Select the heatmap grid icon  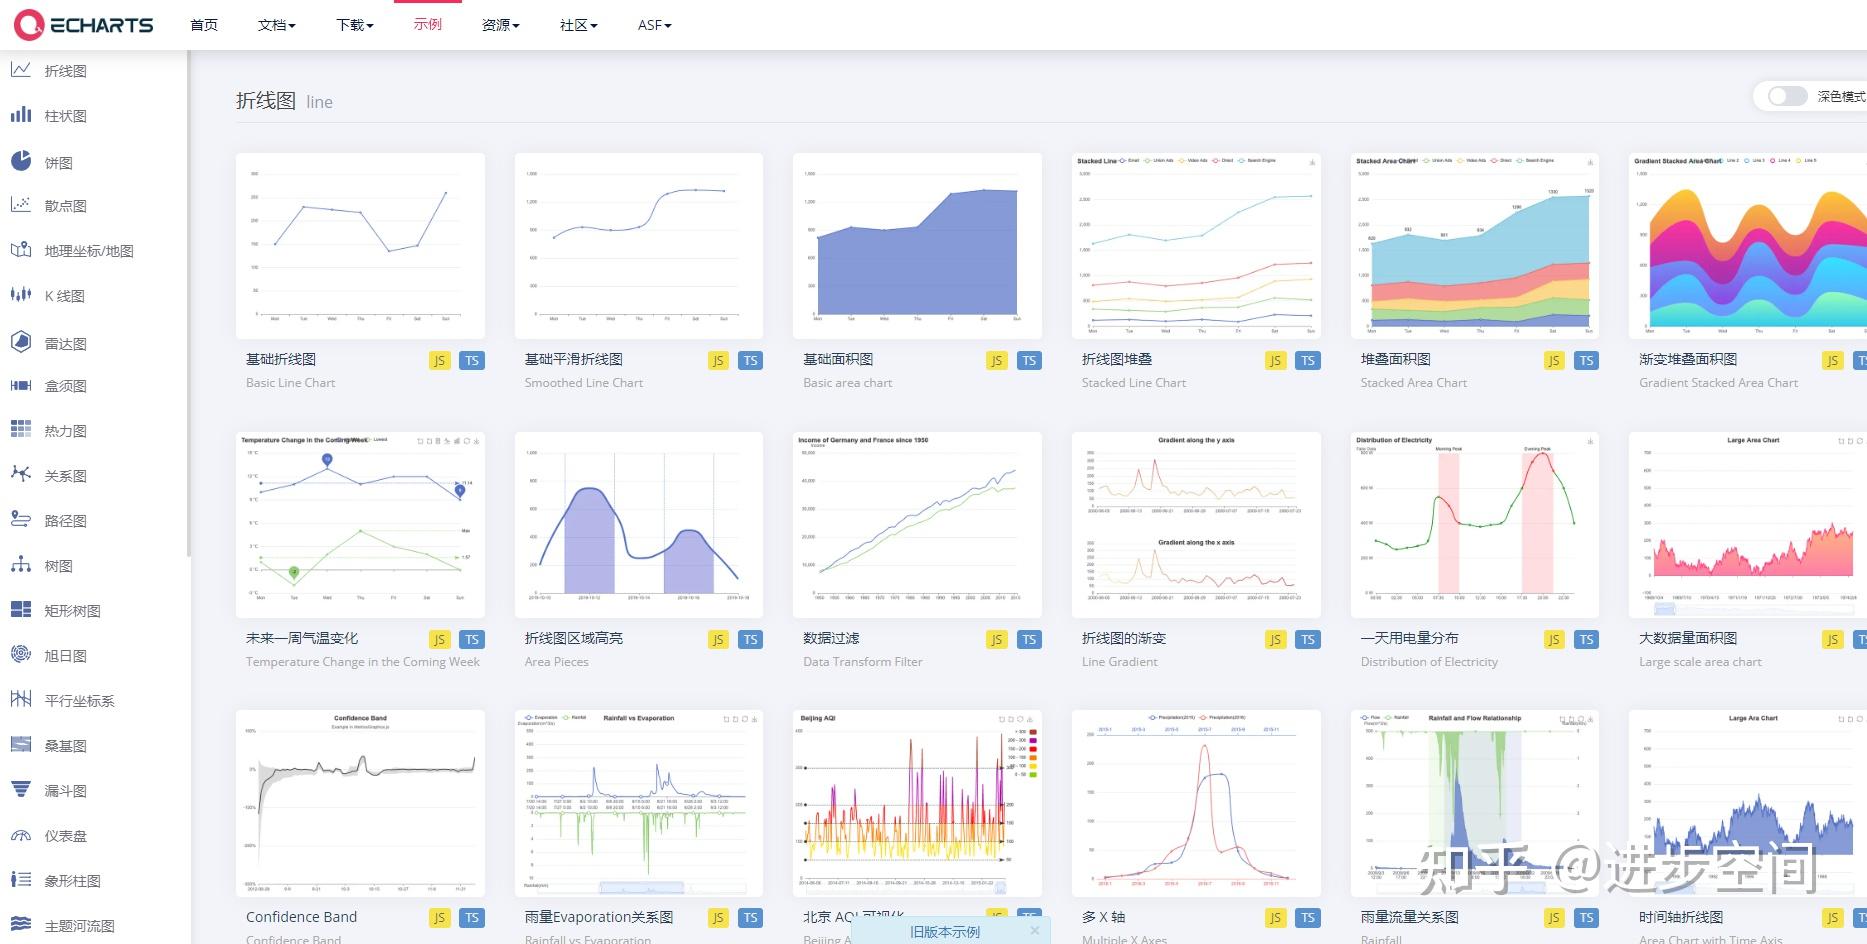[x=20, y=430]
